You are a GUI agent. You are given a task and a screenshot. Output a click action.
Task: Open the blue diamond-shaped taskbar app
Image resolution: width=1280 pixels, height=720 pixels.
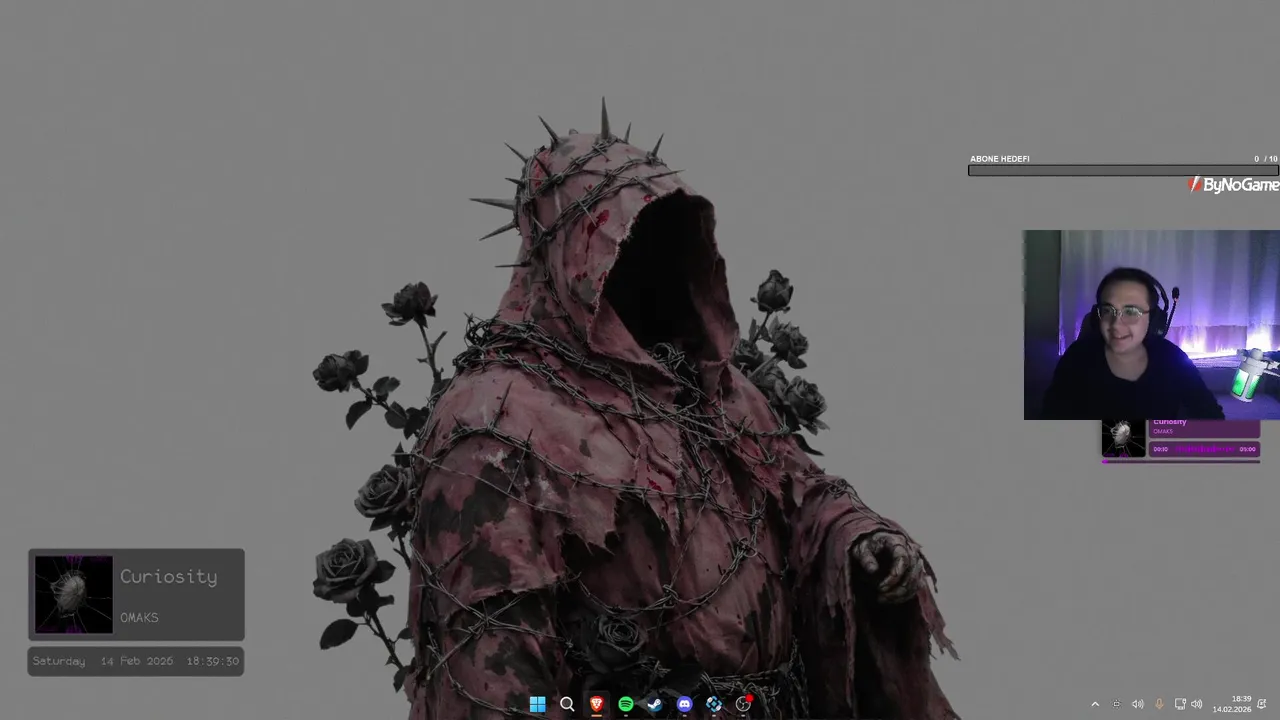(714, 704)
